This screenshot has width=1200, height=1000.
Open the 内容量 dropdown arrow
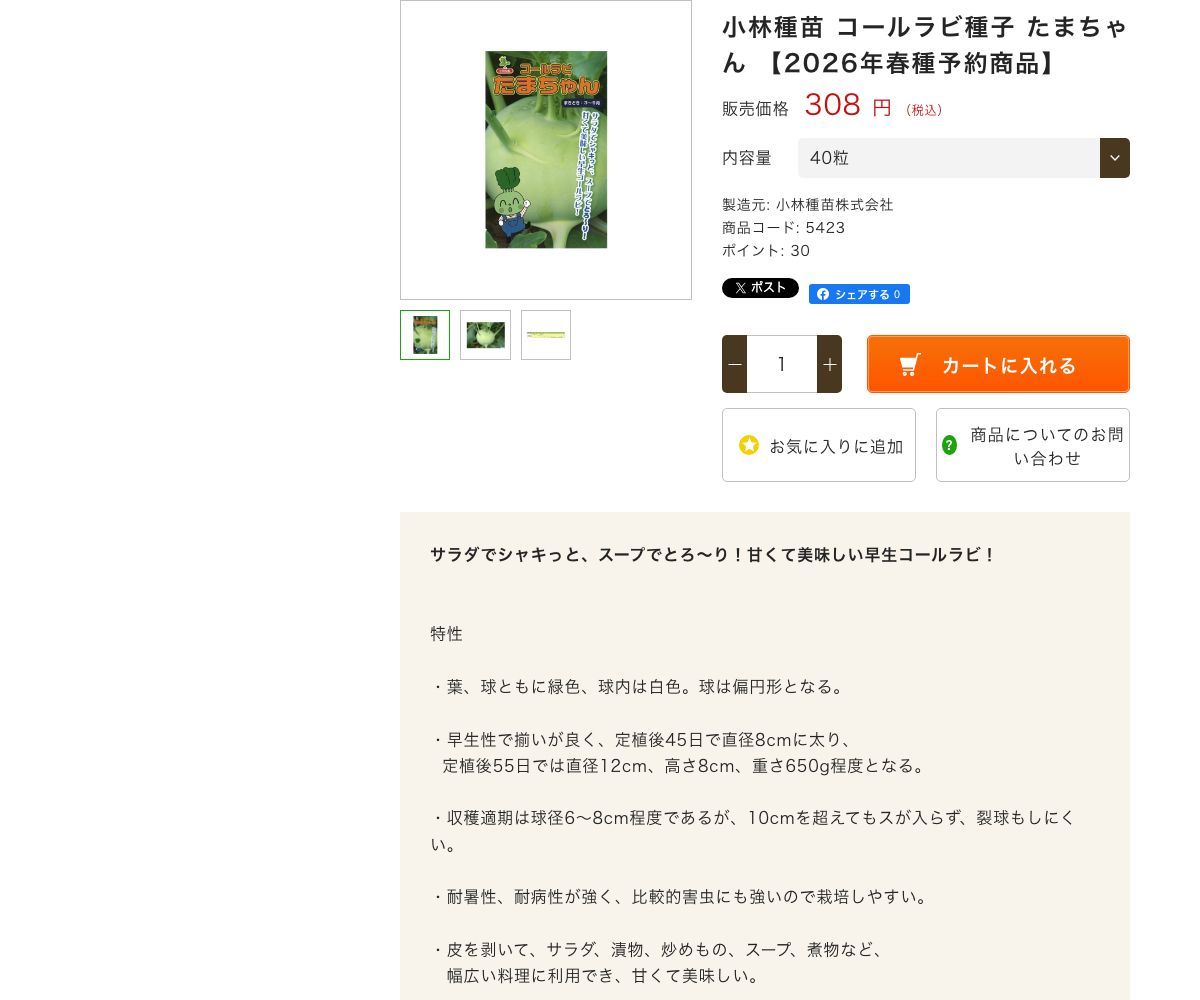coord(1115,158)
